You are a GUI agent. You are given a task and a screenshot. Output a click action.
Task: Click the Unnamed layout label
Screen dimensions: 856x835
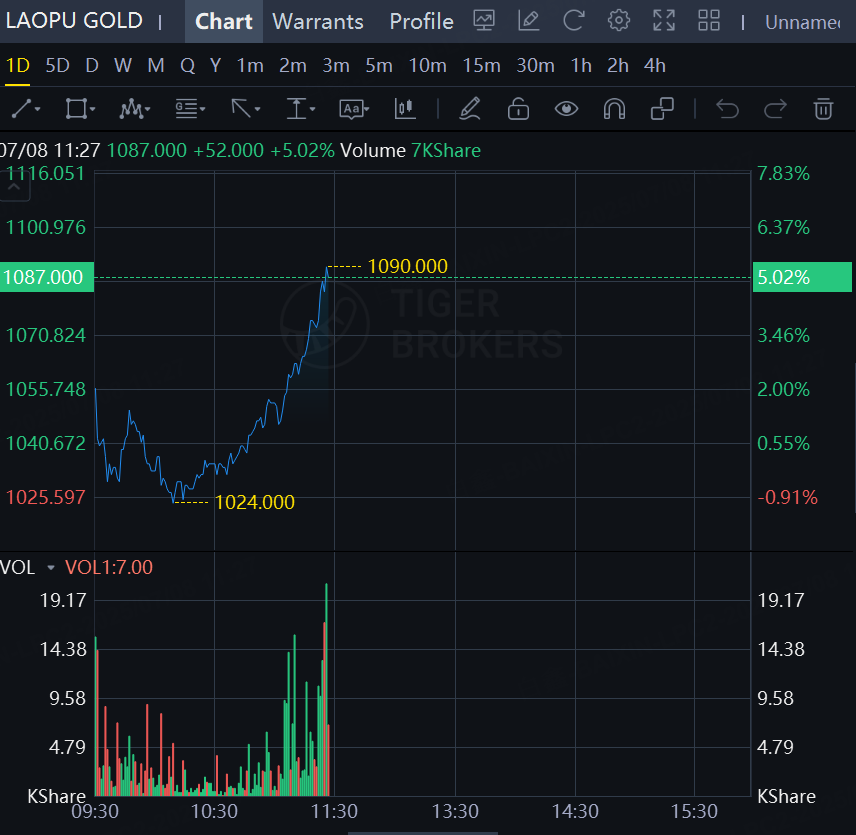pyautogui.click(x=802, y=22)
